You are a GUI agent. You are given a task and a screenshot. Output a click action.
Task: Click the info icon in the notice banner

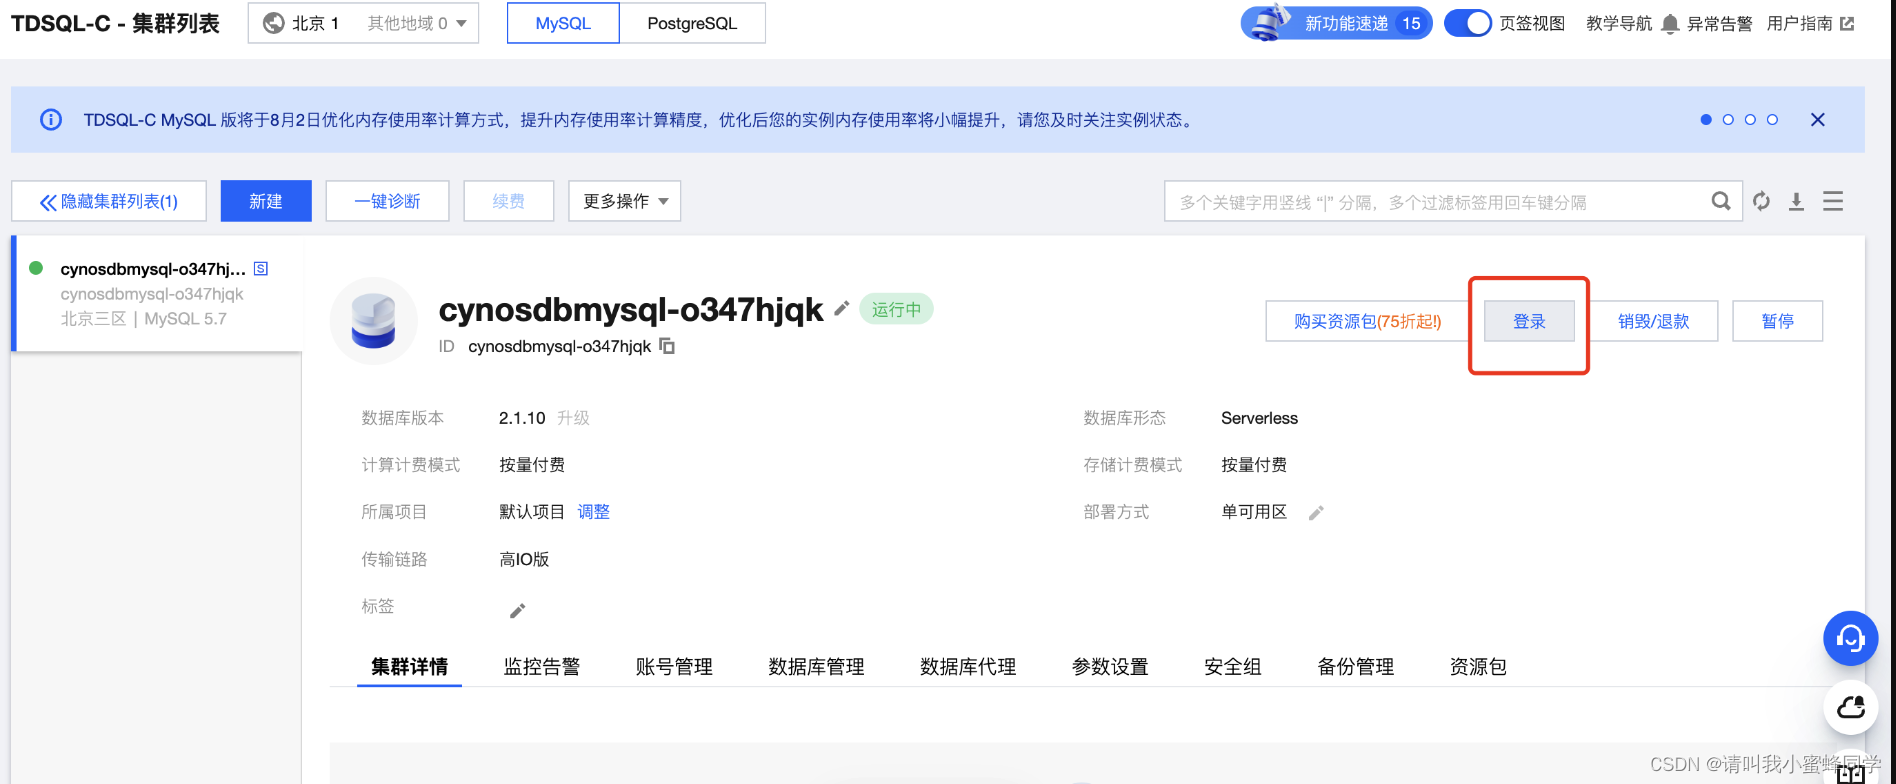(51, 120)
